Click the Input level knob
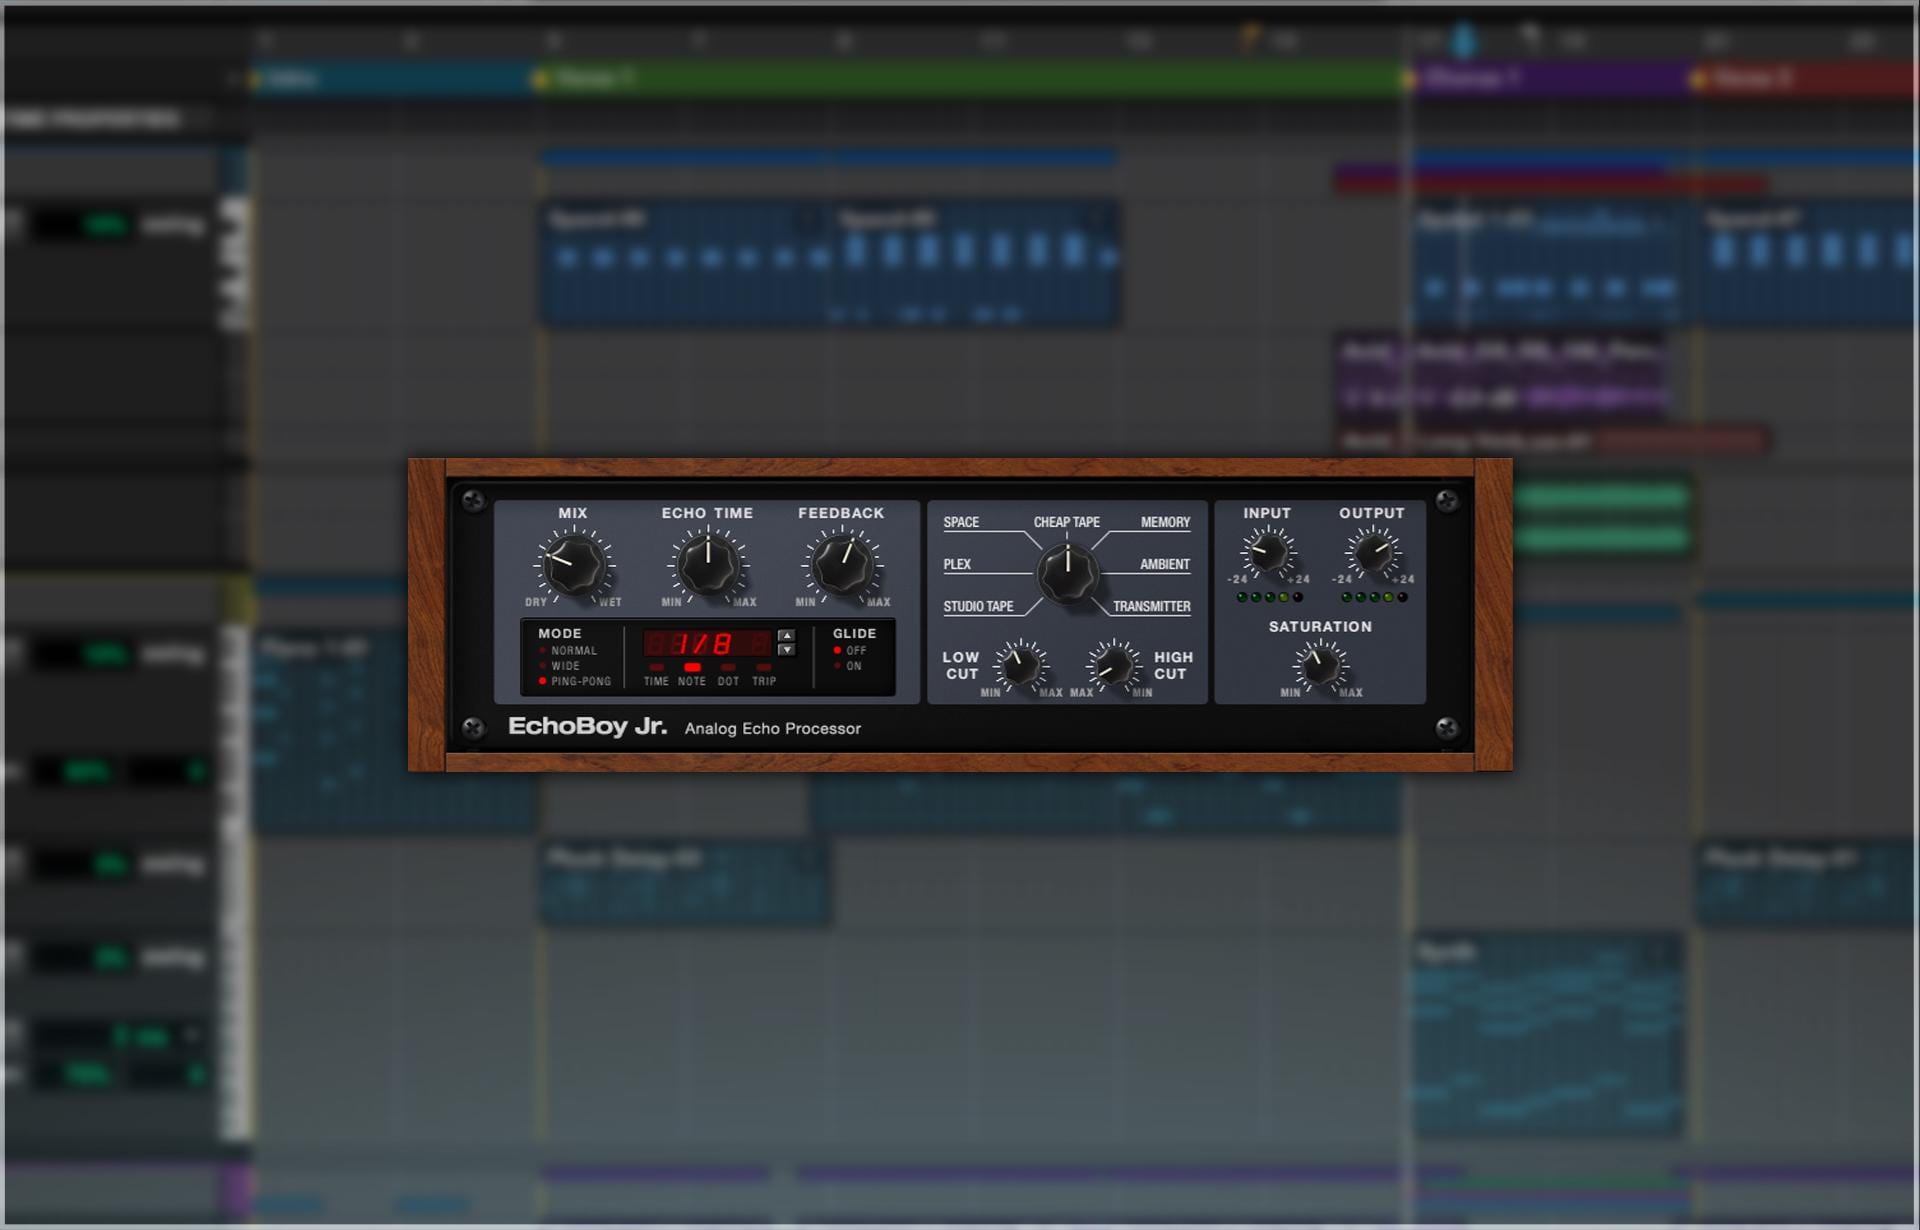1920x1230 pixels. (x=1268, y=552)
